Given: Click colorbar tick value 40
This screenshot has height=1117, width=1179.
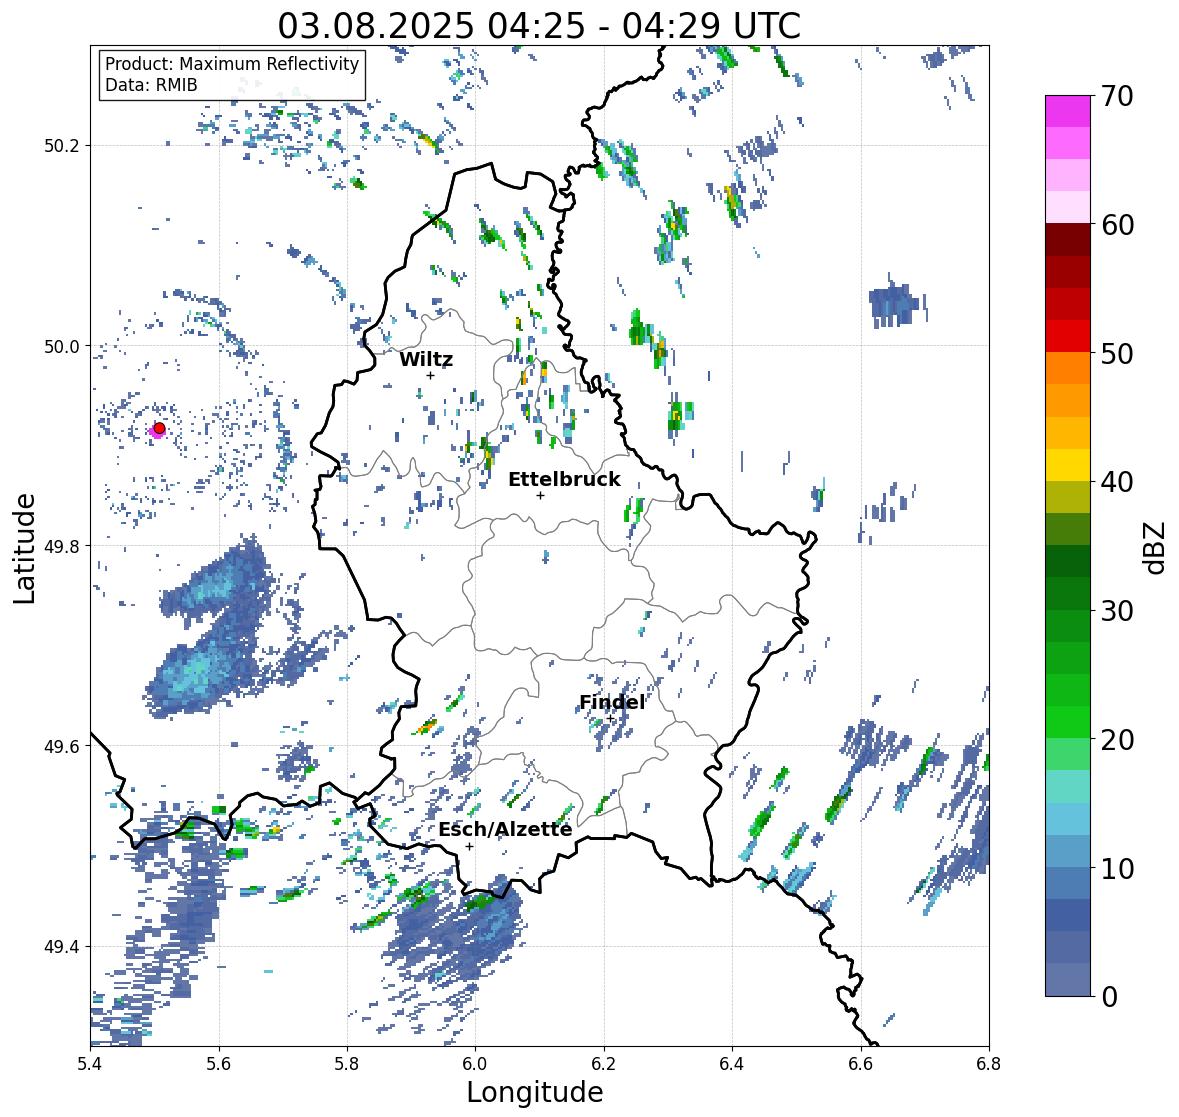Looking at the screenshot, I should click(x=1117, y=482).
